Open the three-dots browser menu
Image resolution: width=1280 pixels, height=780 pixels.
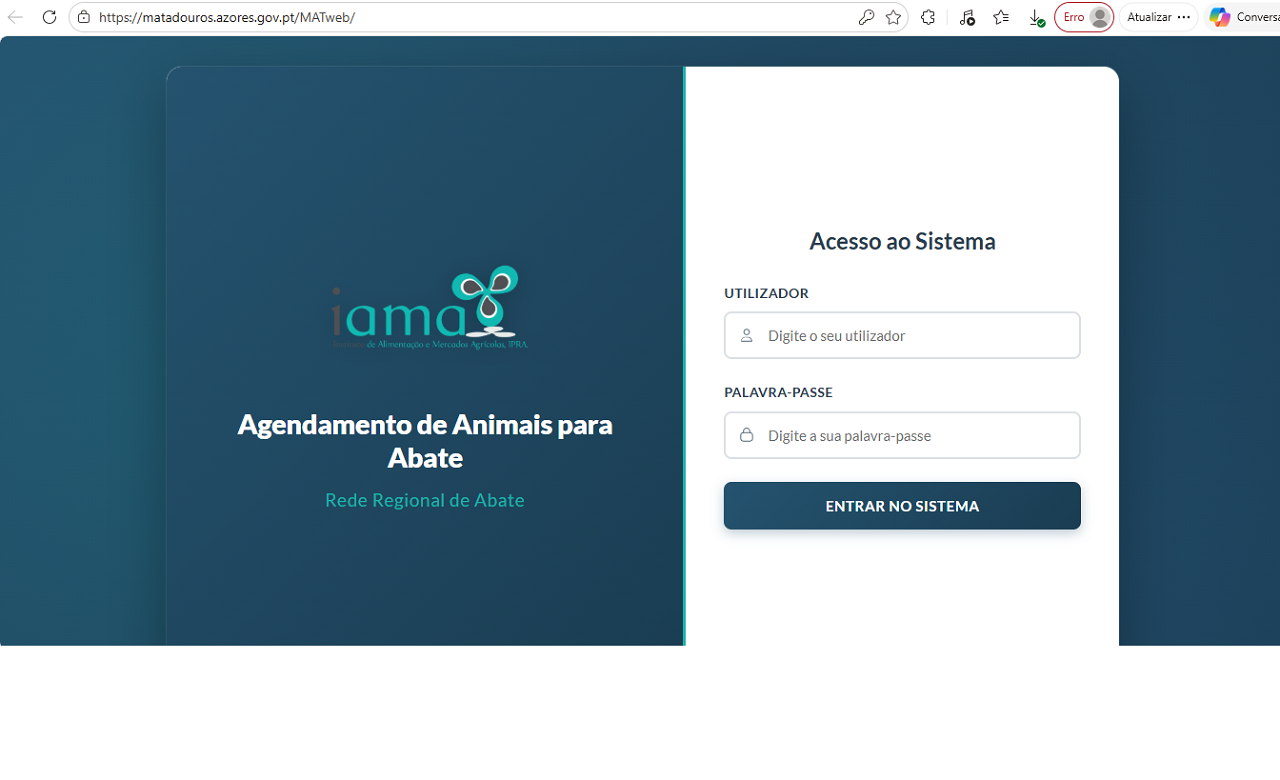pyautogui.click(x=1184, y=17)
